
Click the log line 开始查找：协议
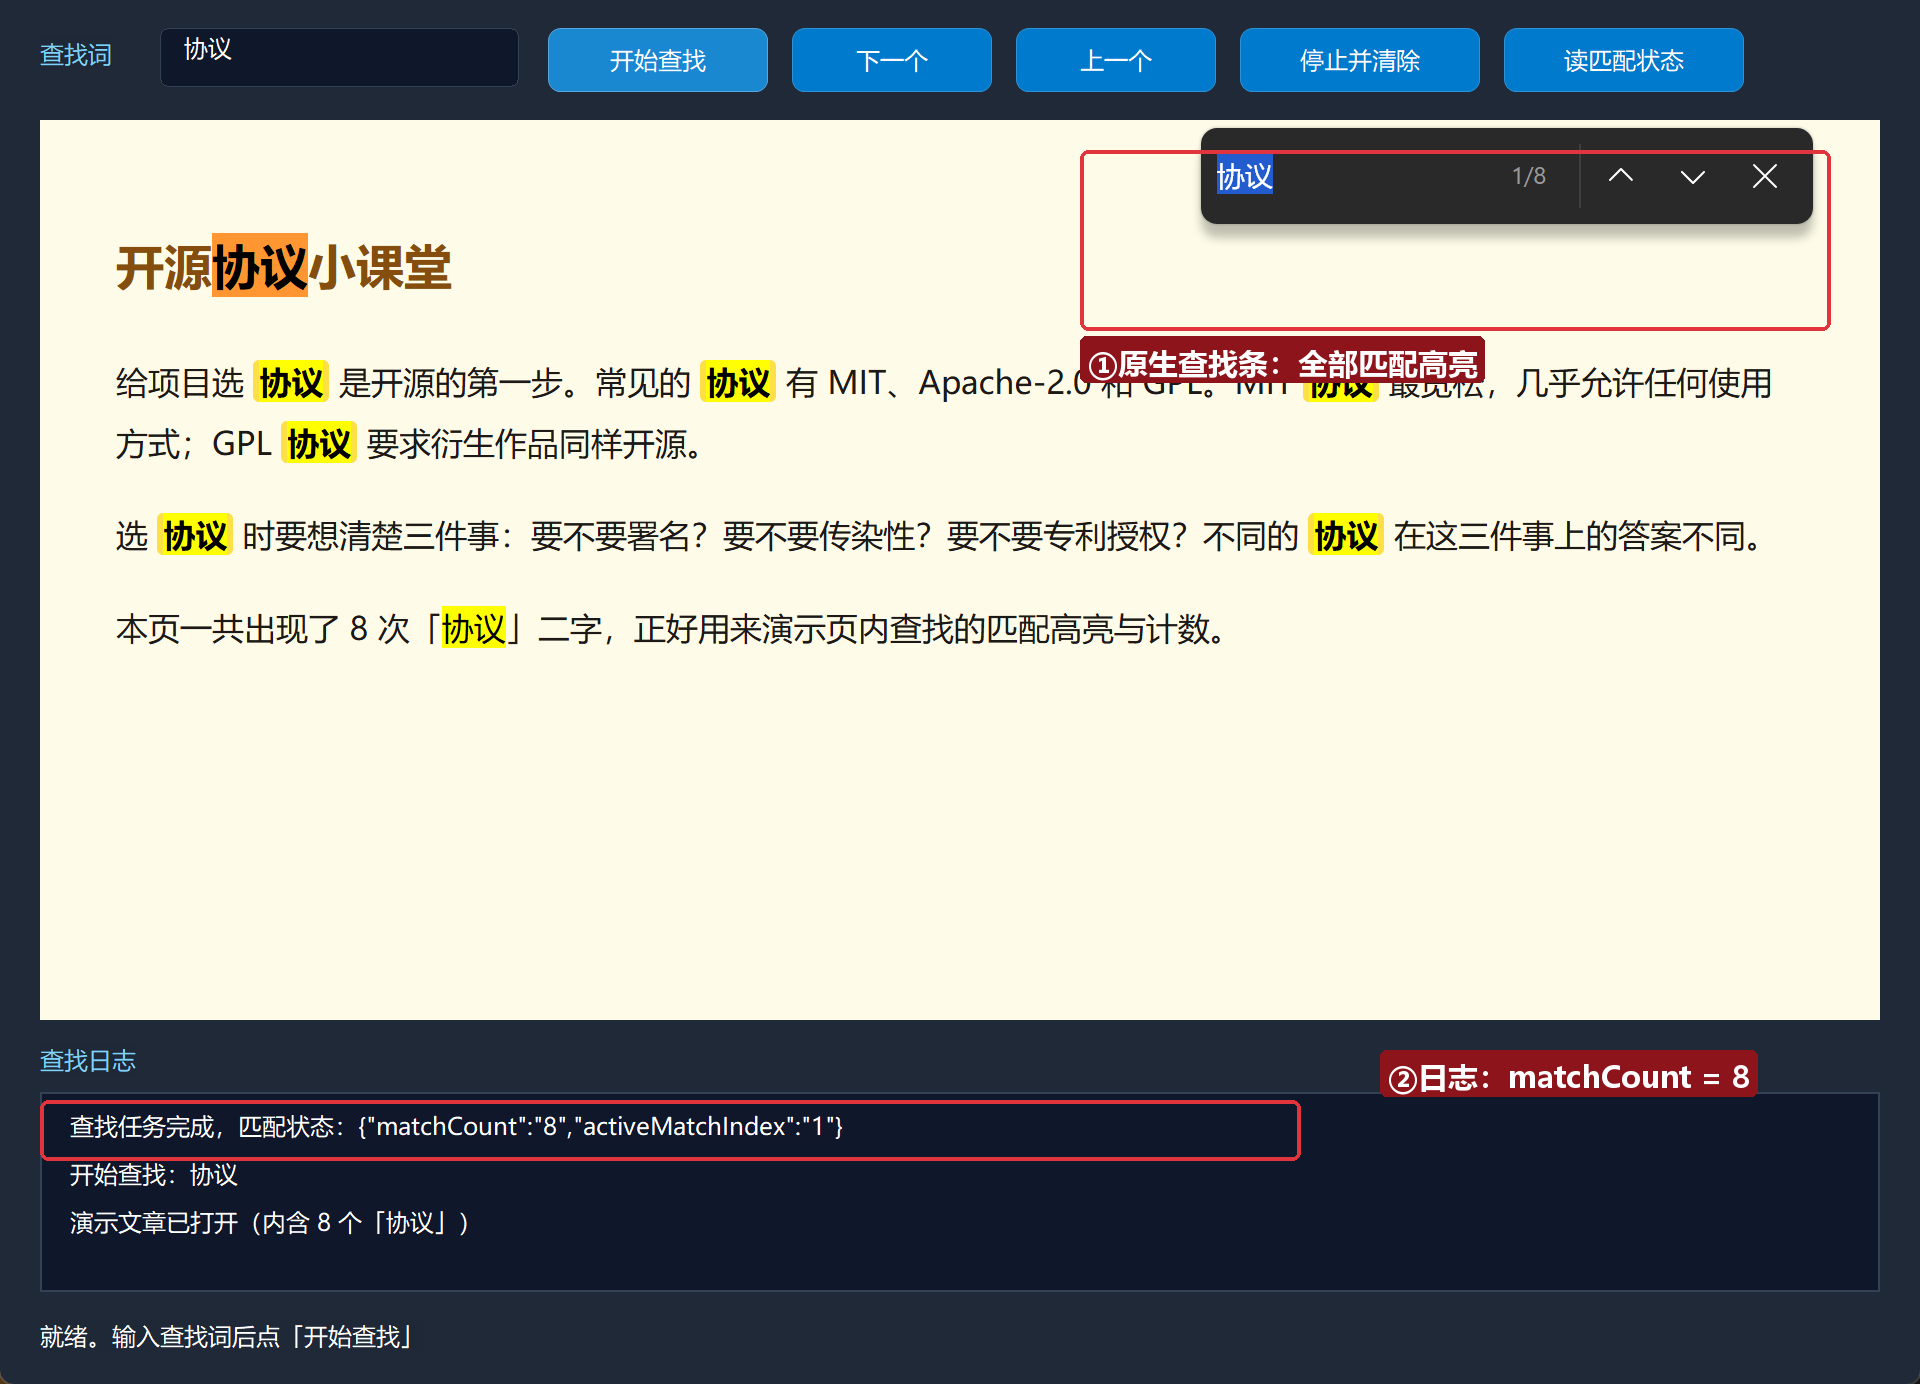[154, 1174]
